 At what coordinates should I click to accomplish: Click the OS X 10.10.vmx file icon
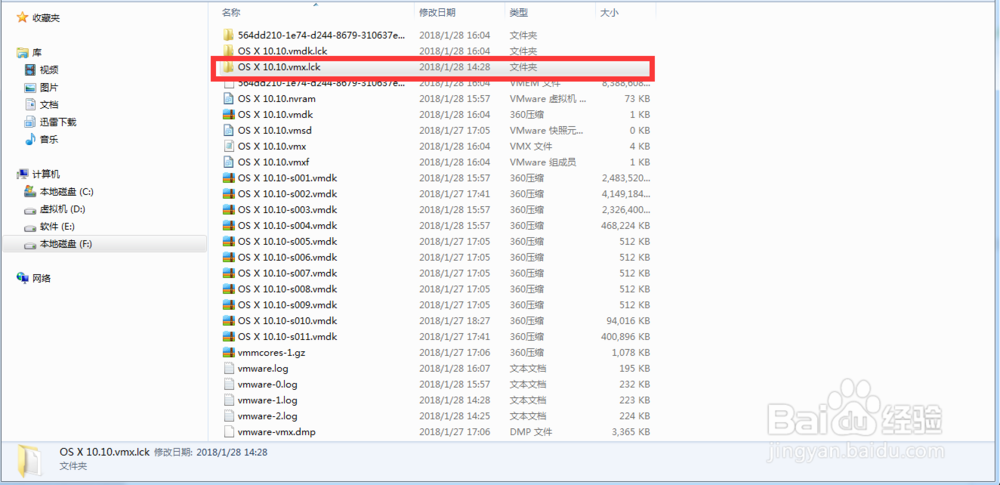(228, 146)
